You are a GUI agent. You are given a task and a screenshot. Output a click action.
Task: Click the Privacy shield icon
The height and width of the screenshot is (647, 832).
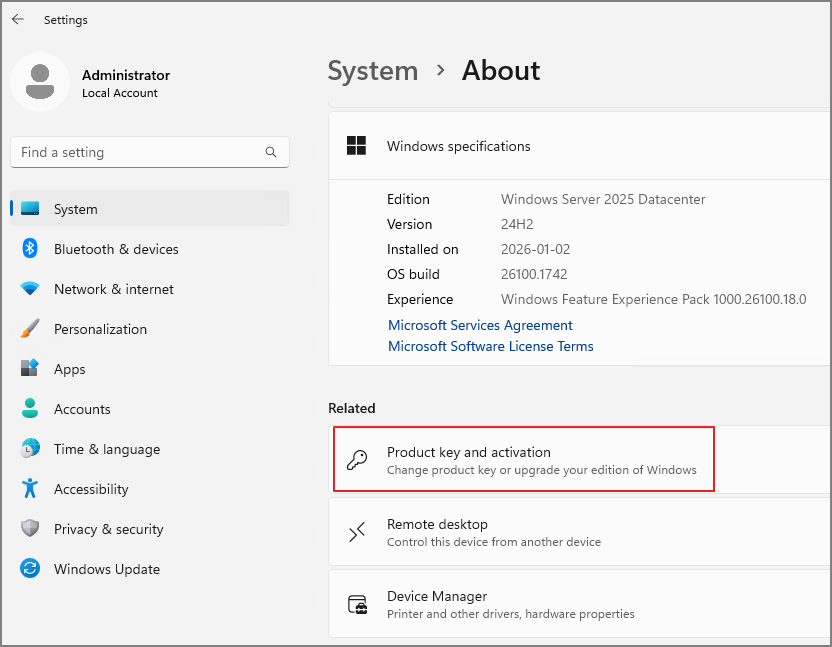(x=30, y=528)
